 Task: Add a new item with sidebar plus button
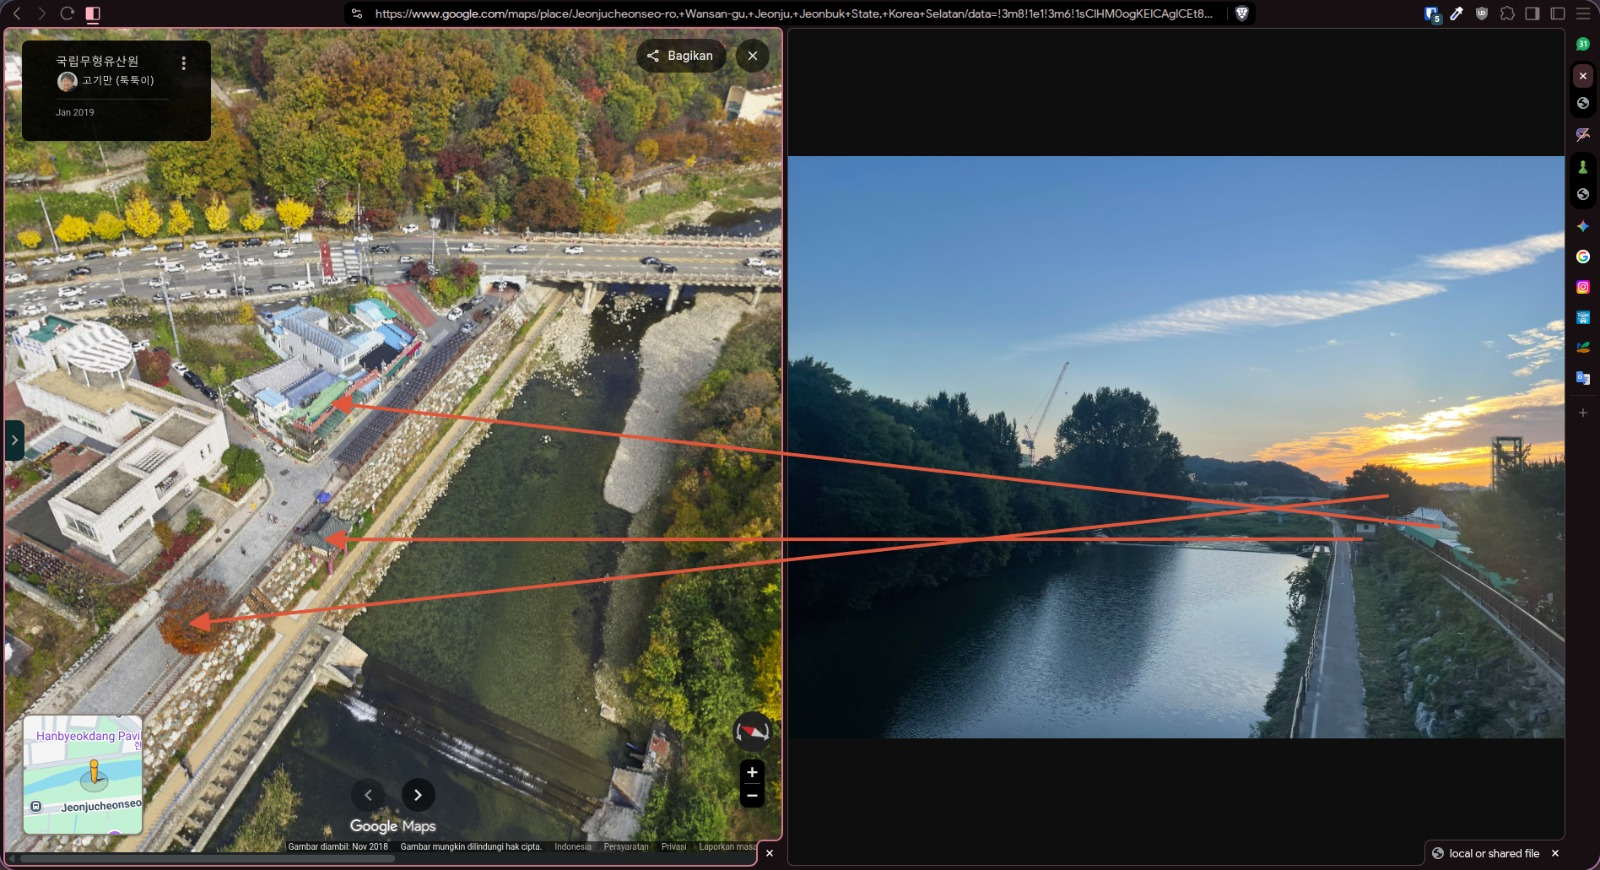[1583, 412]
